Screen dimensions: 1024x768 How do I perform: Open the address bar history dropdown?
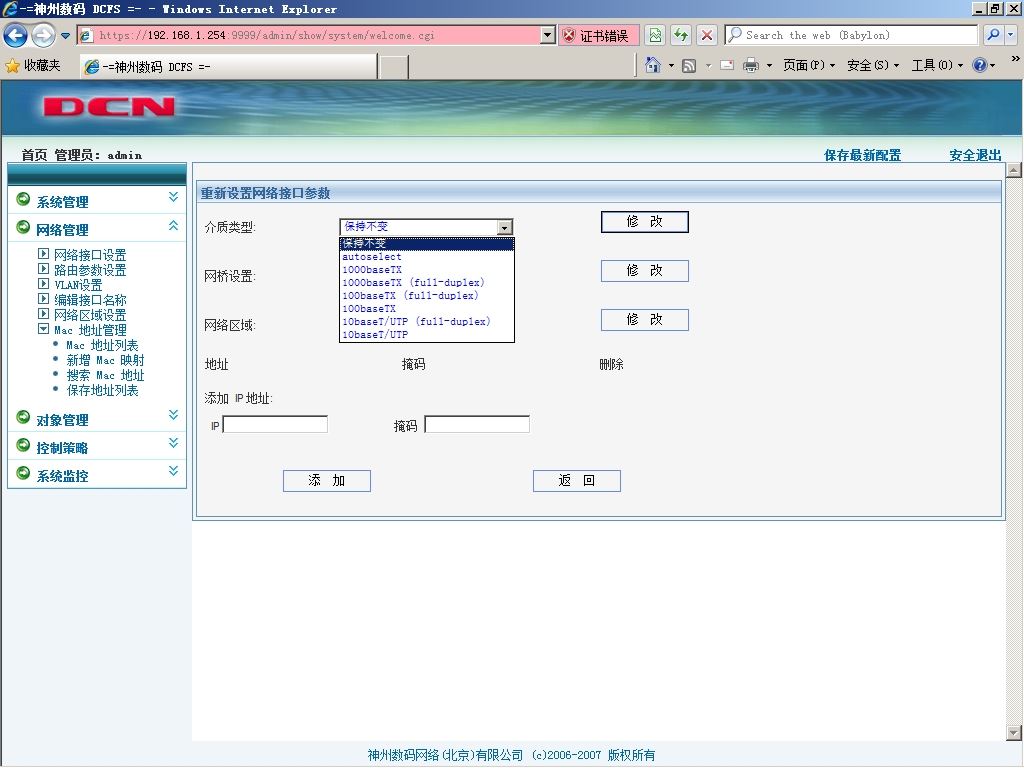pos(548,35)
